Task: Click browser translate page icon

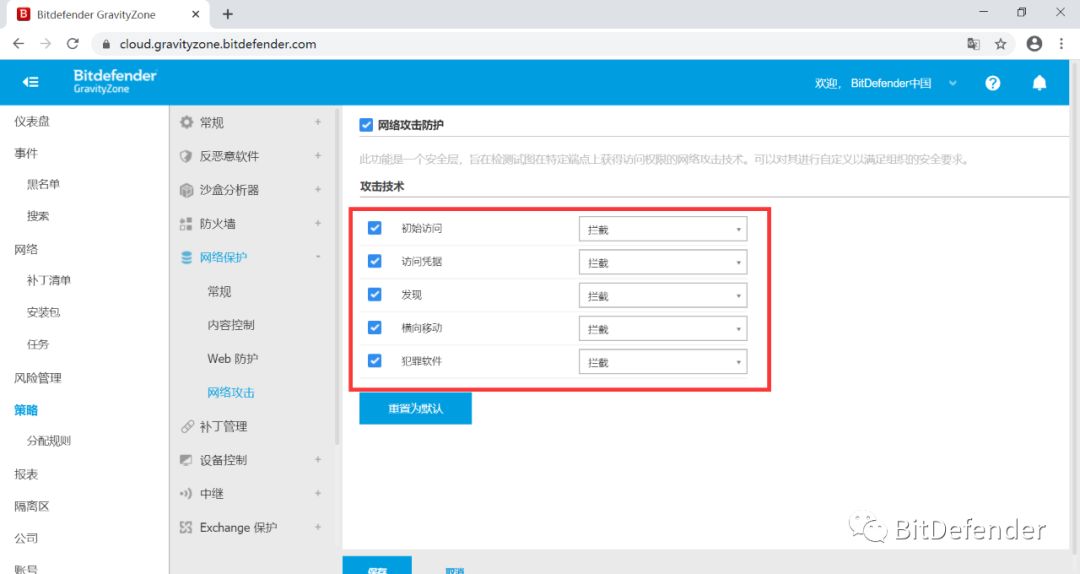Action: point(973,44)
